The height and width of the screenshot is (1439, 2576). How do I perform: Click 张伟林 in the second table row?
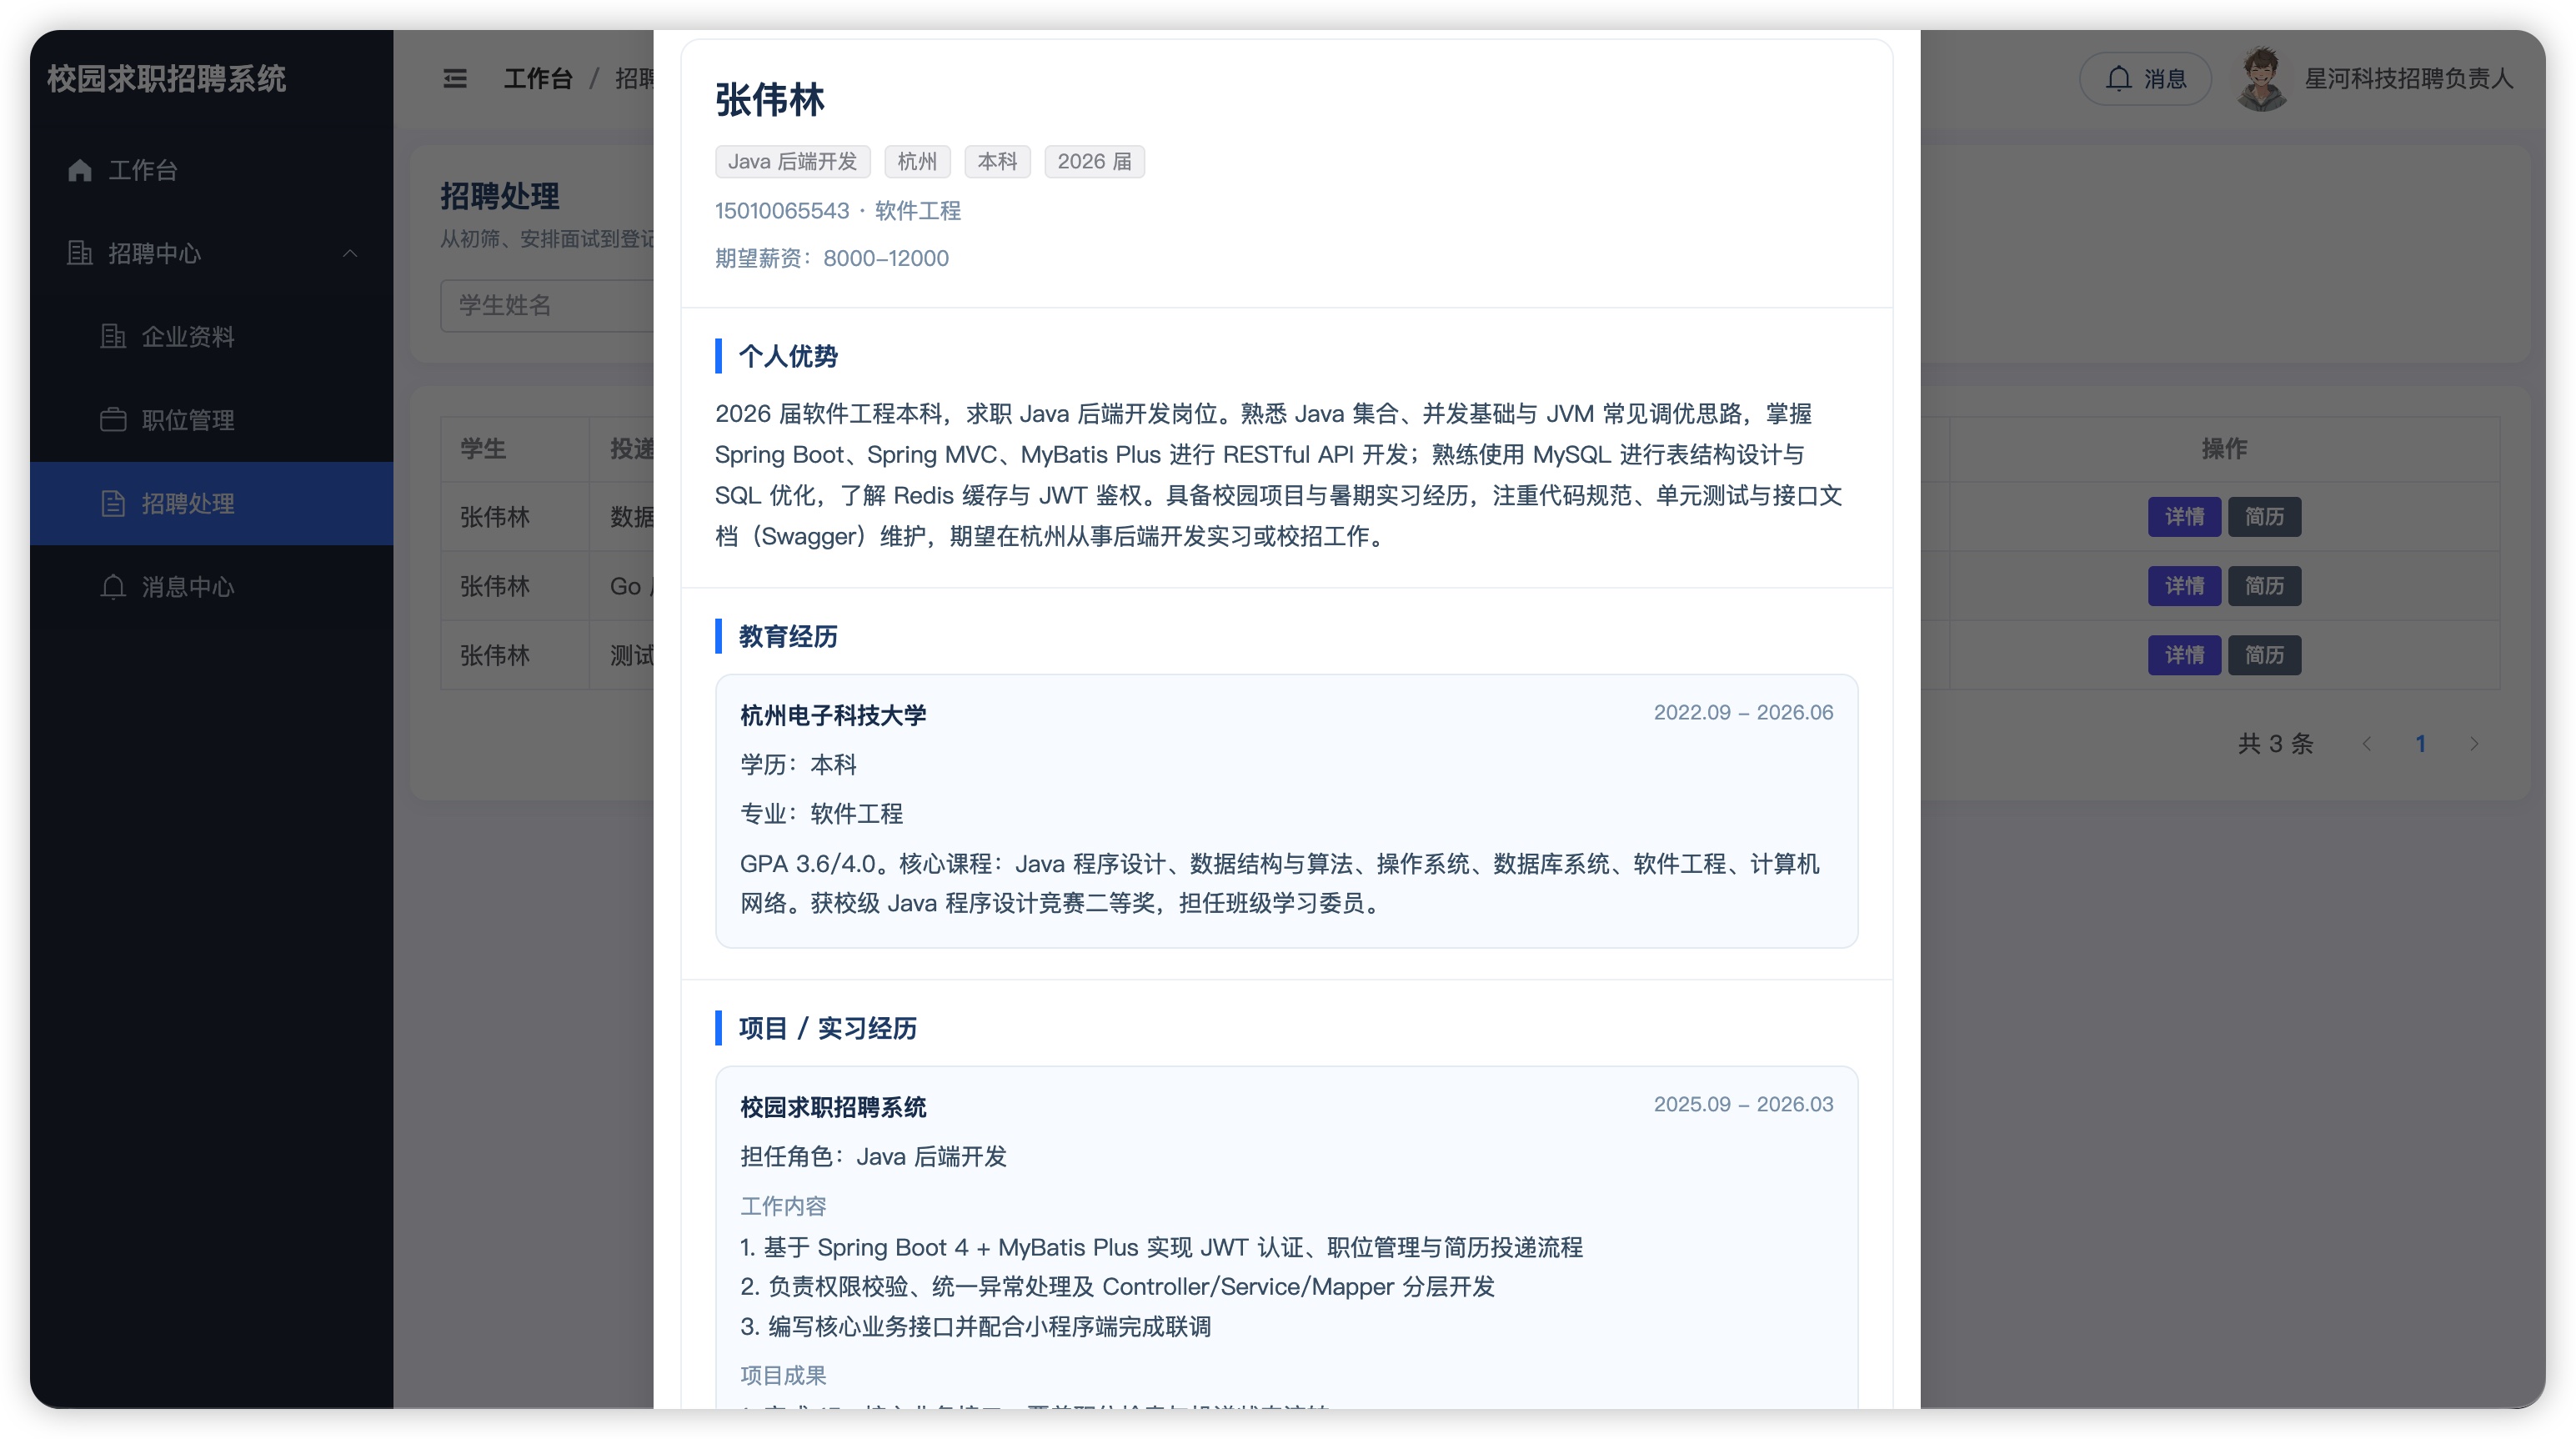click(x=495, y=586)
